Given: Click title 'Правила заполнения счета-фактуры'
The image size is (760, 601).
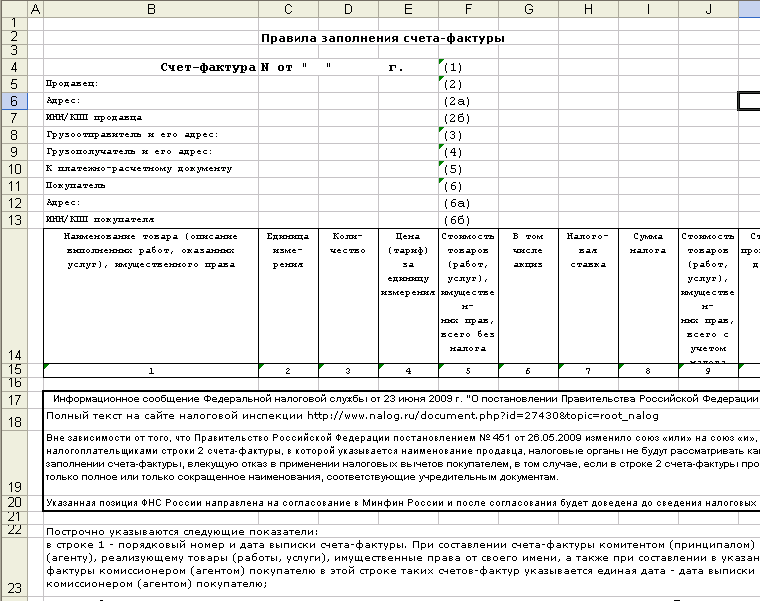Looking at the screenshot, I should [383, 38].
